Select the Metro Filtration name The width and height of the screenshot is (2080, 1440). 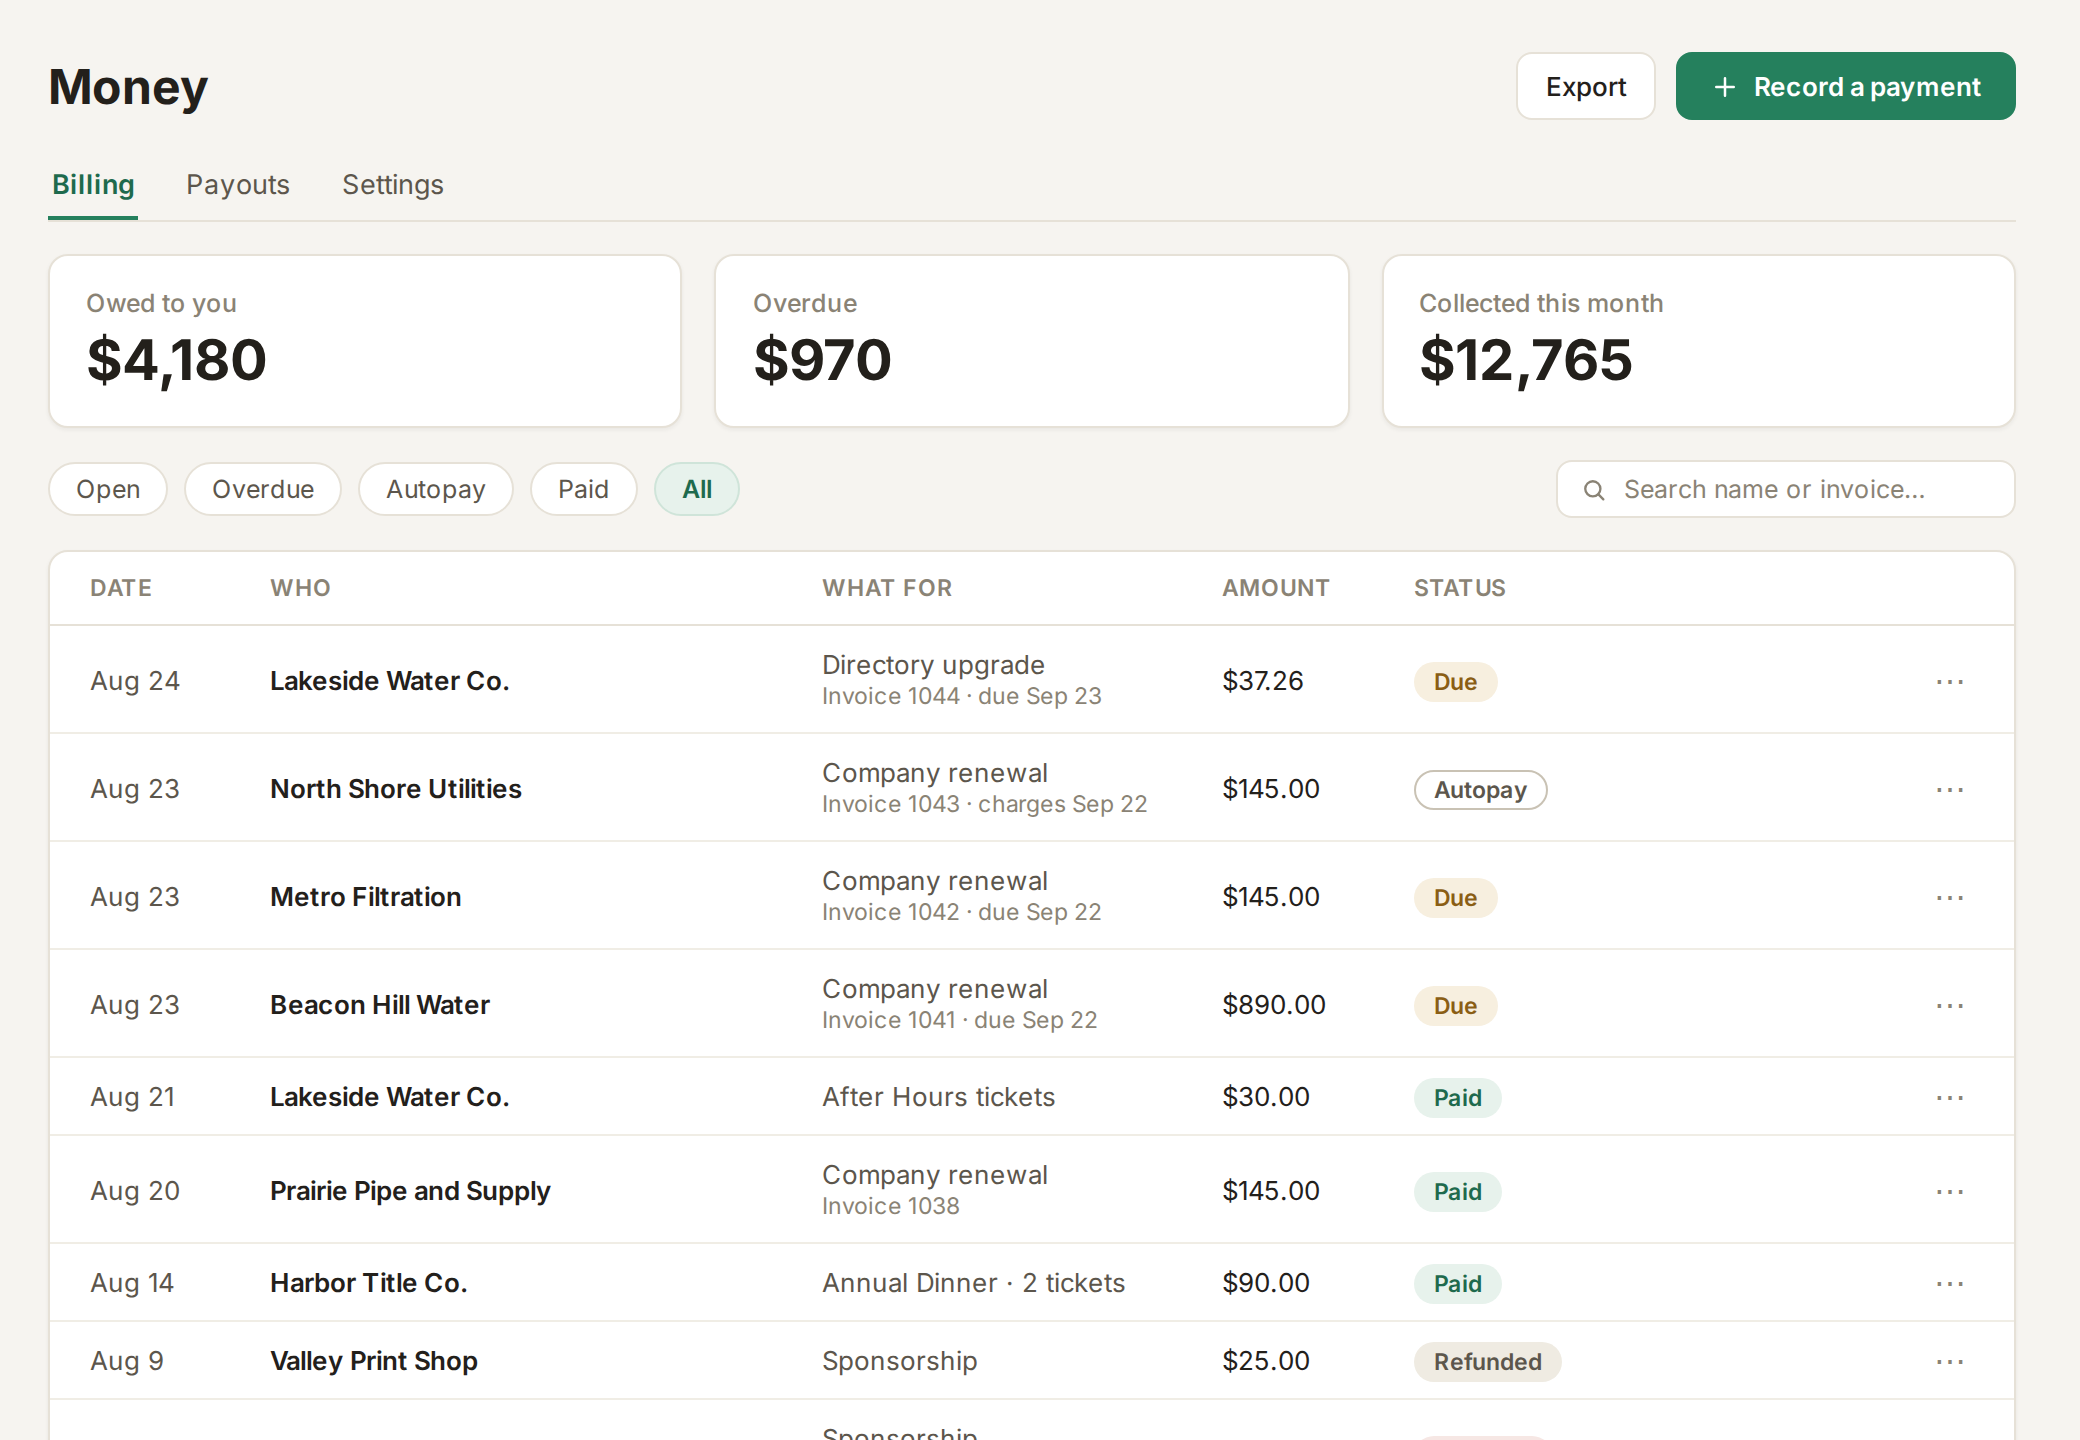(366, 897)
